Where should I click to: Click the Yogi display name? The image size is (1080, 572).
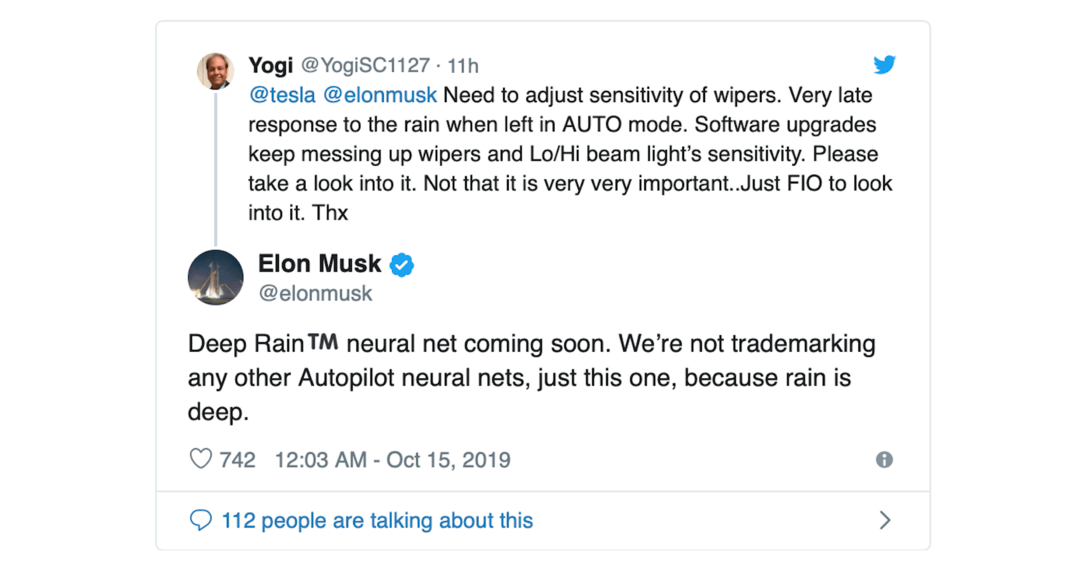[x=271, y=65]
